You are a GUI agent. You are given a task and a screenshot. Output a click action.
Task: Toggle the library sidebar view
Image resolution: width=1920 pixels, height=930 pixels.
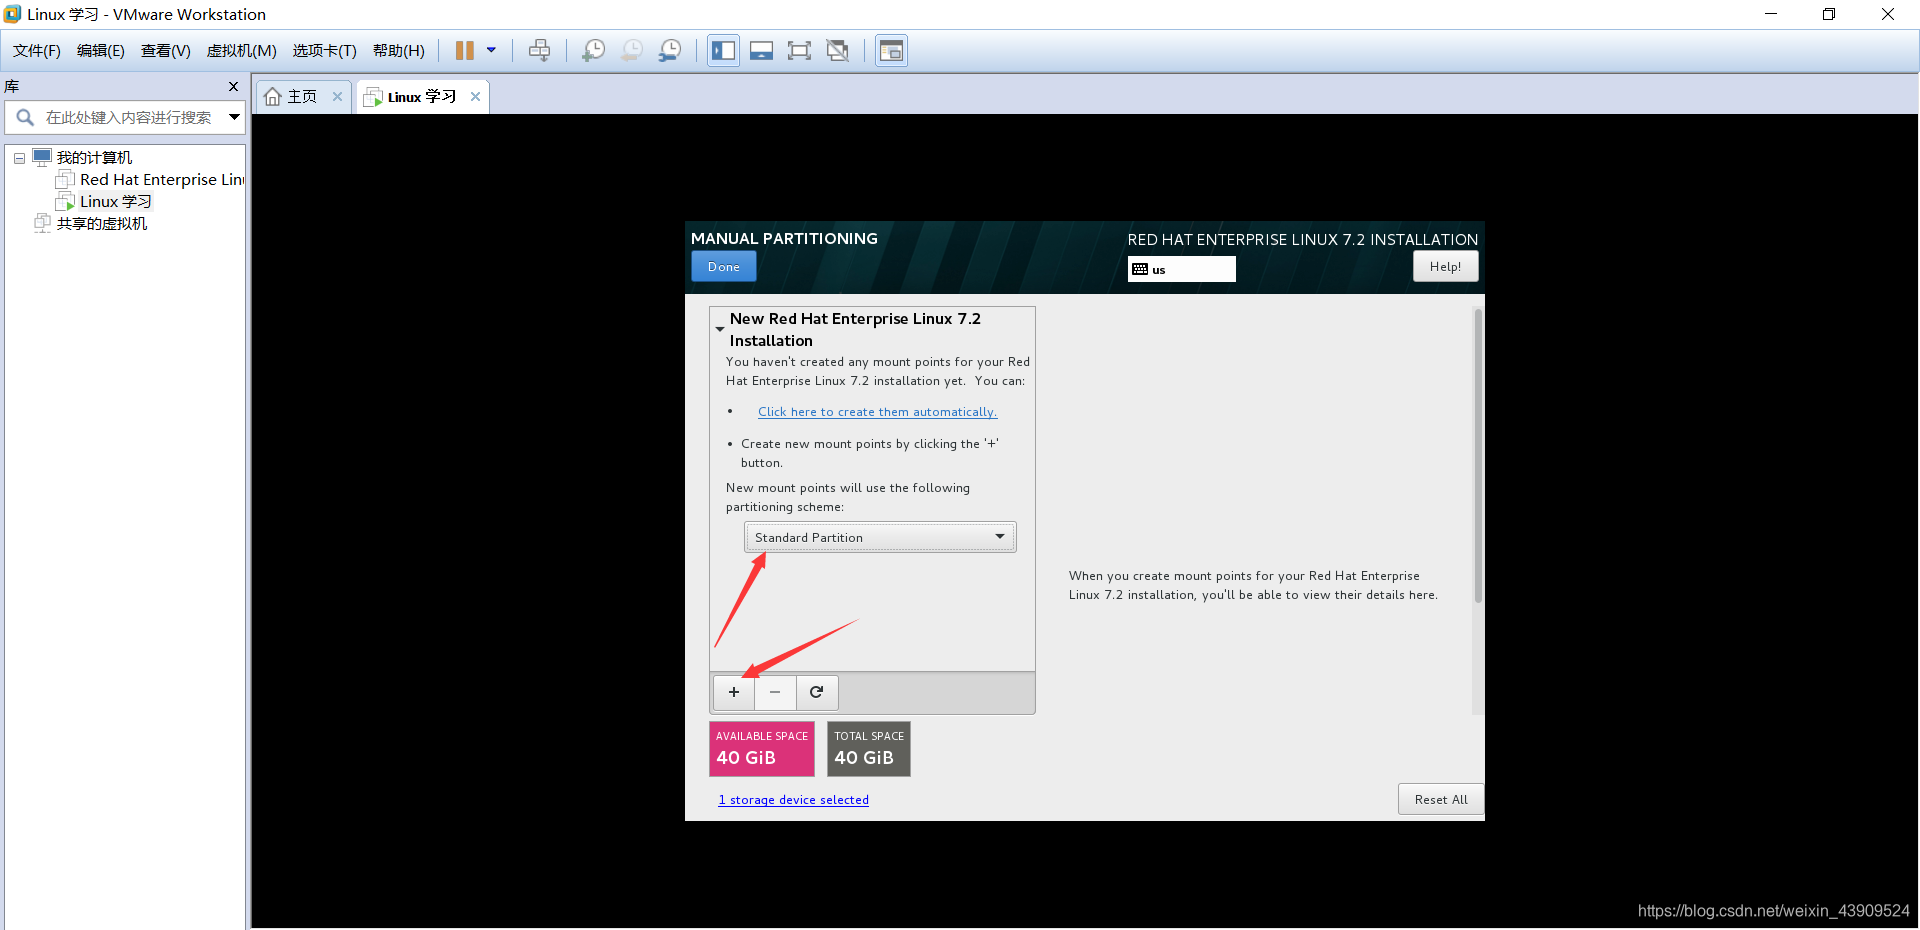pyautogui.click(x=723, y=50)
